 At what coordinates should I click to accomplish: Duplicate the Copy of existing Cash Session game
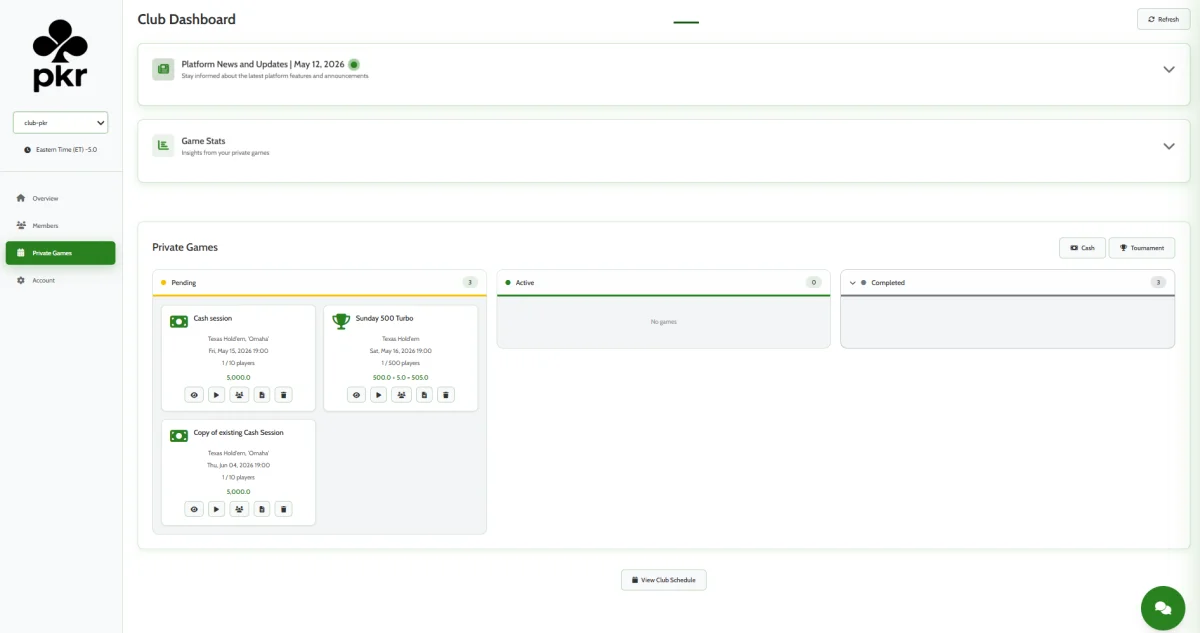click(262, 509)
